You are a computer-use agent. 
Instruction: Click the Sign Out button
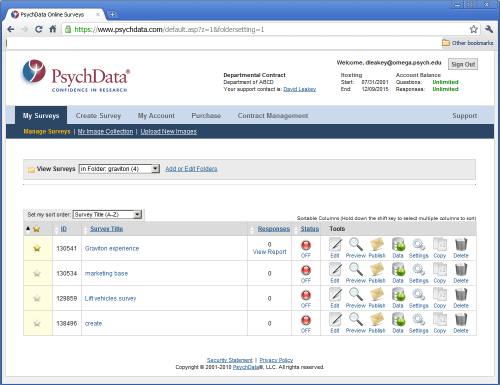click(x=463, y=64)
